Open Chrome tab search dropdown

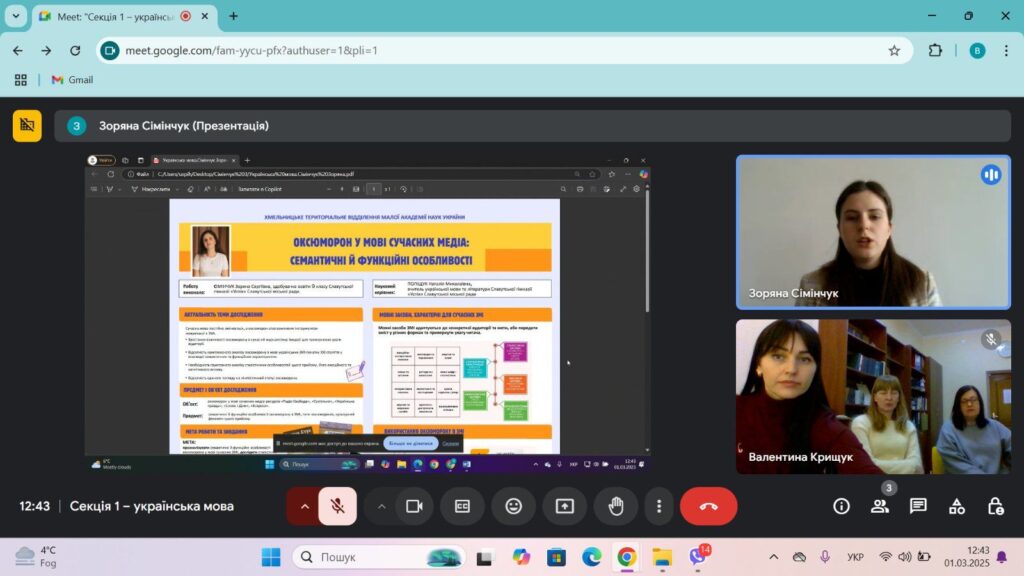click(x=16, y=16)
